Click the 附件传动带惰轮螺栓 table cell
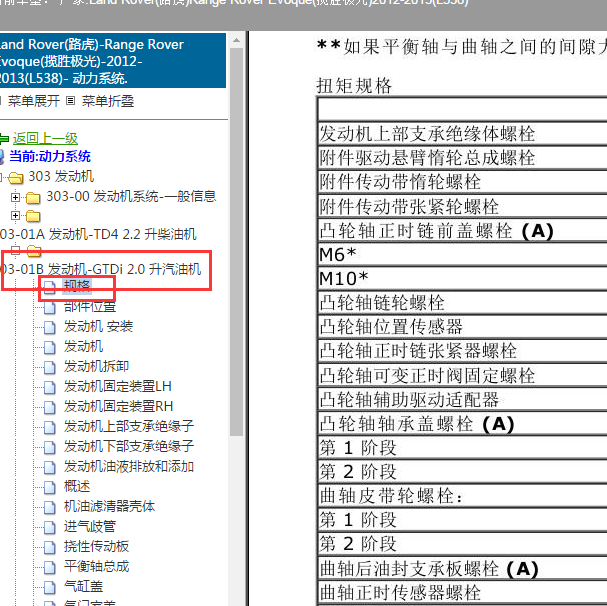Image resolution: width=607 pixels, height=606 pixels. click(x=462, y=182)
